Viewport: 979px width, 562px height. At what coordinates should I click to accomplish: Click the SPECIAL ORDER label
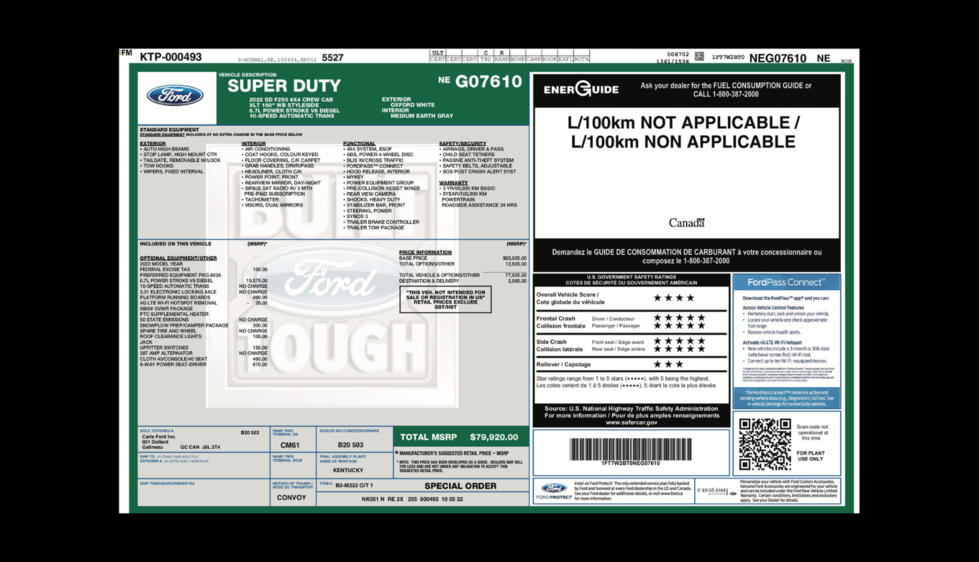pos(461,486)
